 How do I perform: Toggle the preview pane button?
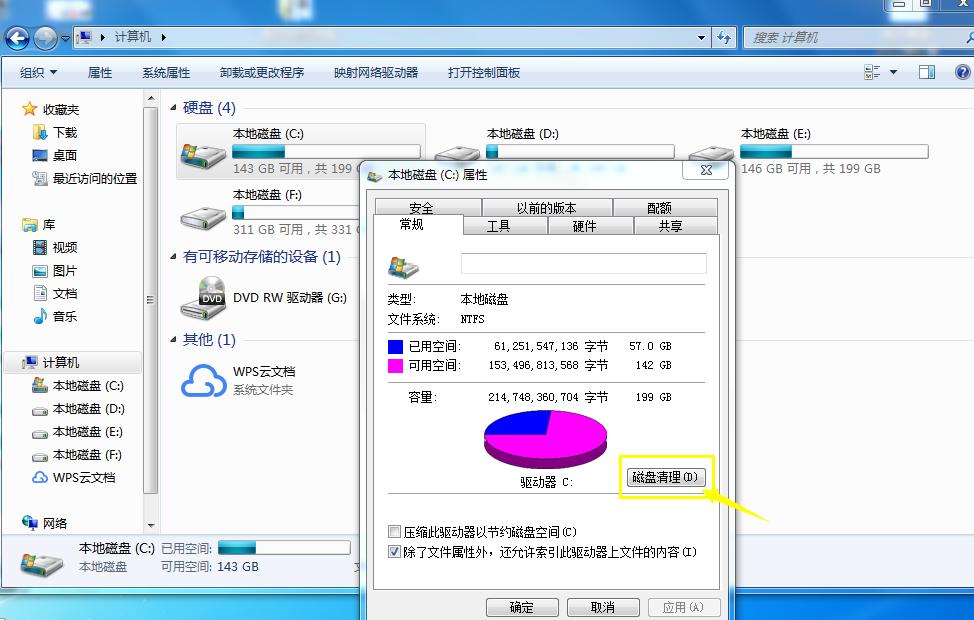[925, 71]
